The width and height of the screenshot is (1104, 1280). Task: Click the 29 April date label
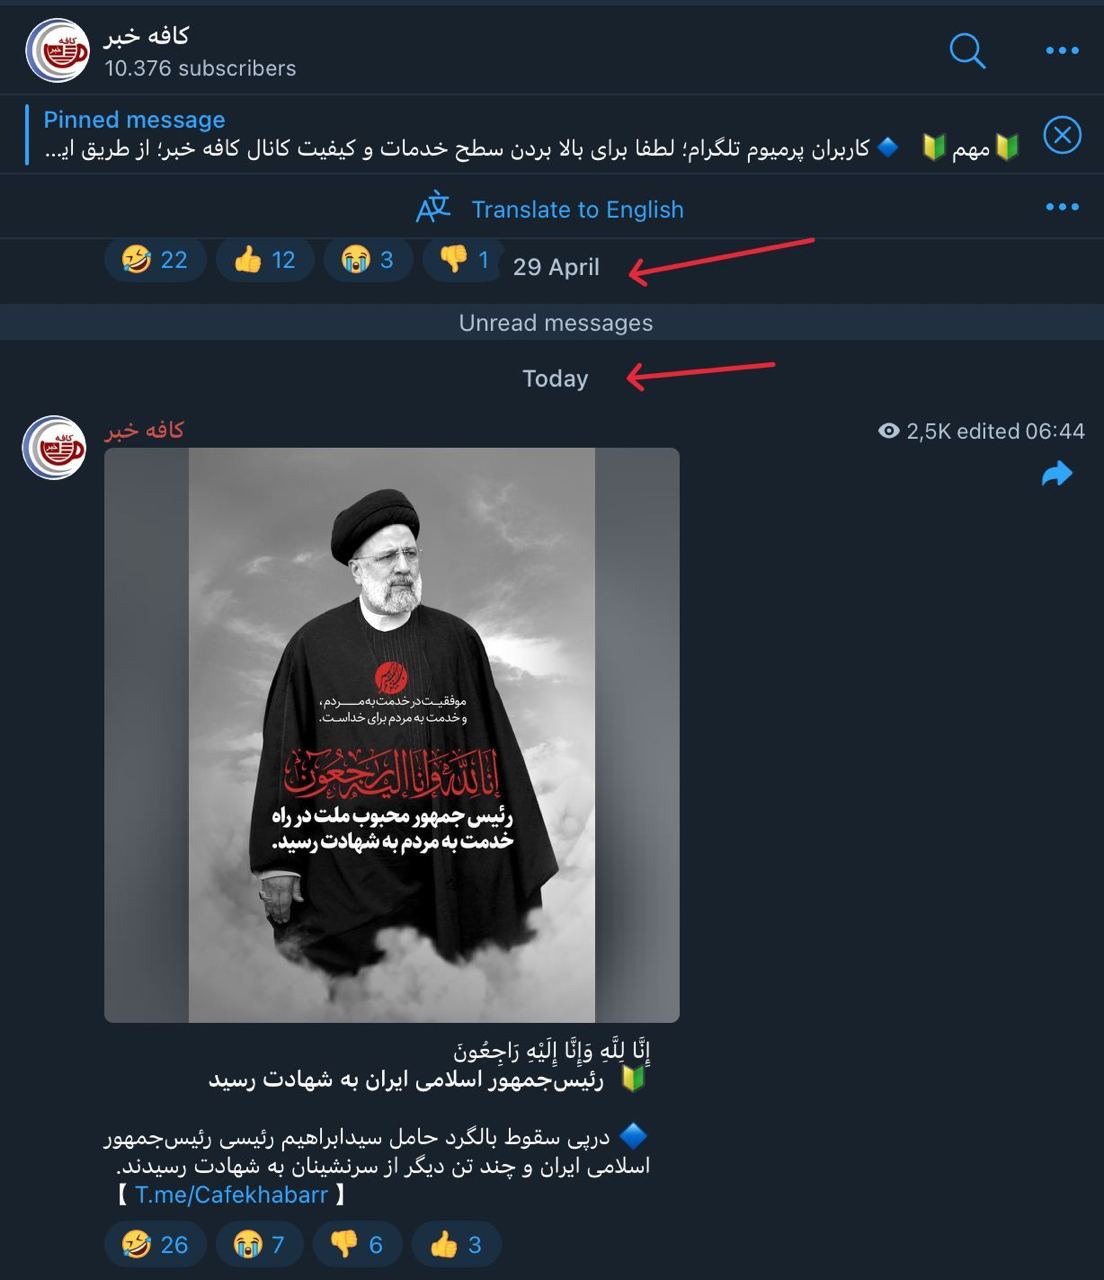click(x=556, y=267)
